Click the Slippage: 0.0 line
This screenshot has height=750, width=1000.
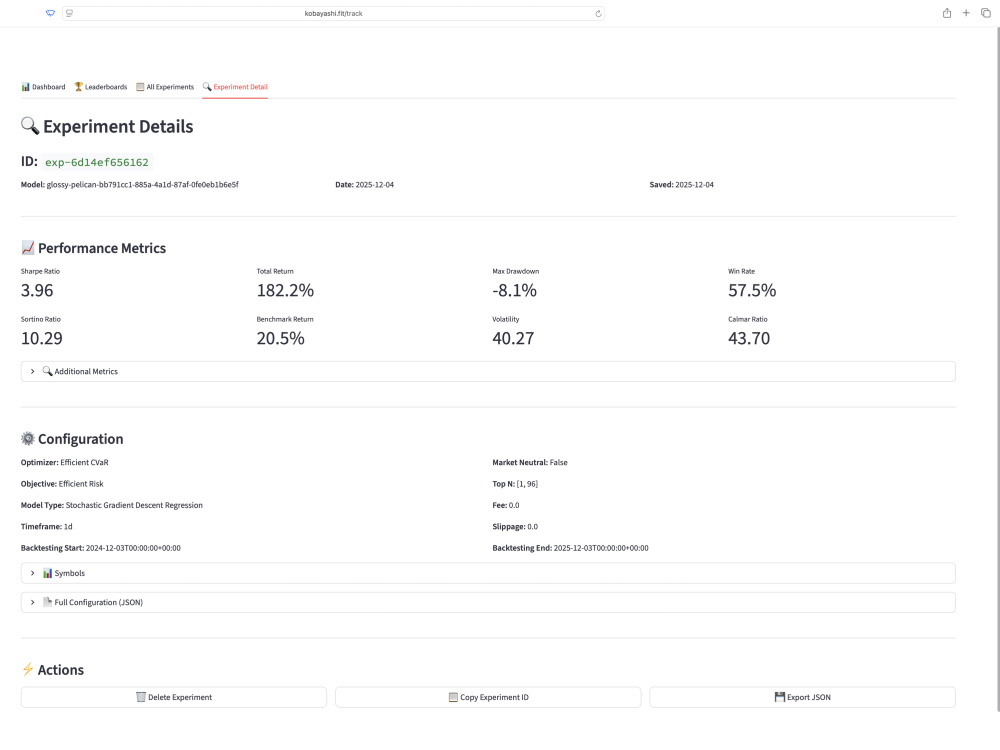pos(515,526)
